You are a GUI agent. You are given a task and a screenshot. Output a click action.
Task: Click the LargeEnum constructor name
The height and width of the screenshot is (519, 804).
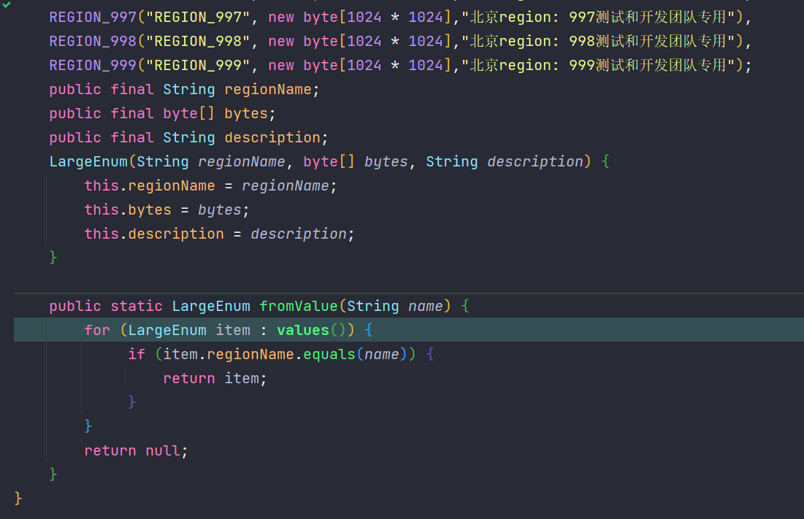point(88,162)
